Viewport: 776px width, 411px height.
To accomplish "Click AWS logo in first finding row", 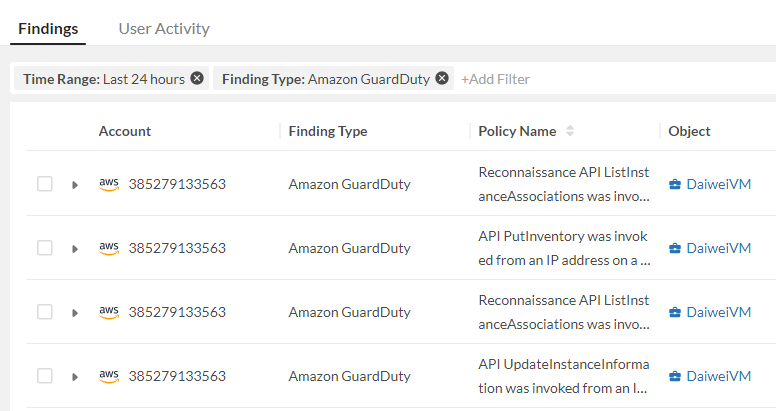I will [x=109, y=184].
